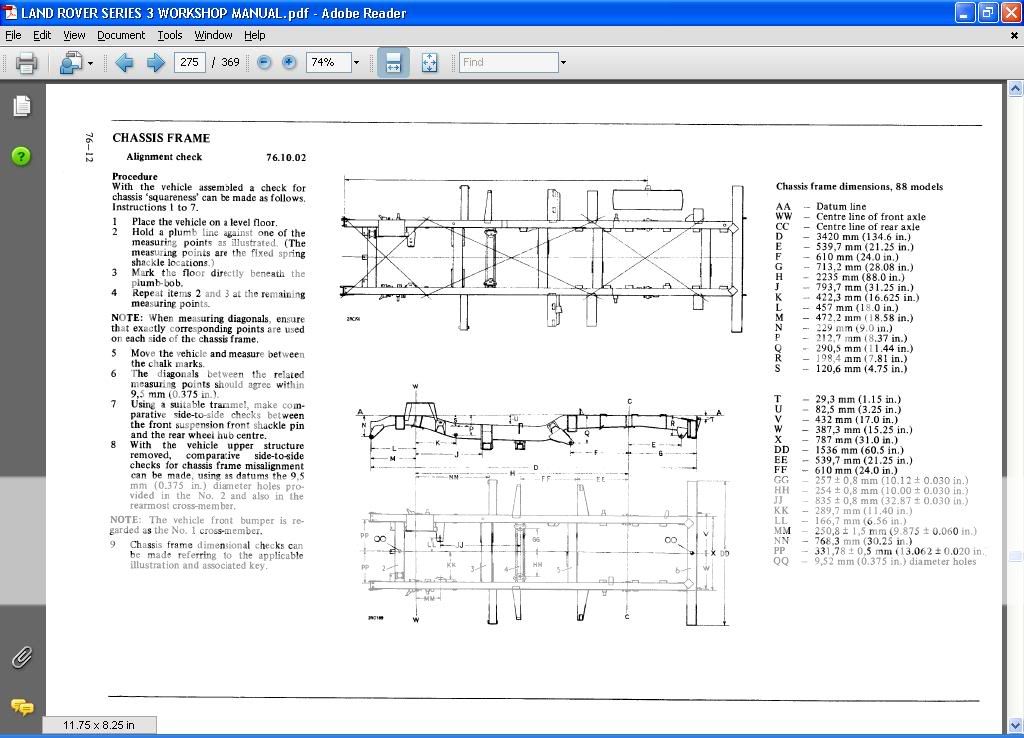Screen dimensions: 1024x738
Task: Go to previous page arrow
Action: coord(124,63)
